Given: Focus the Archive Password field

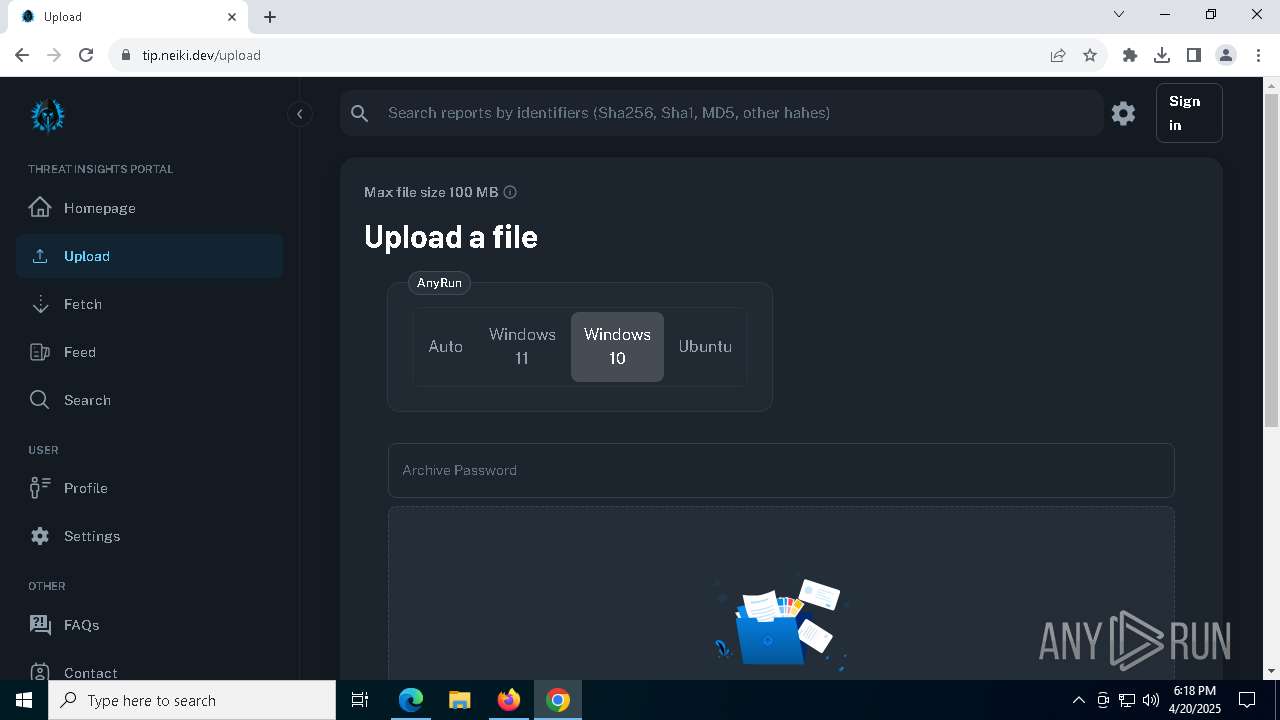Looking at the screenshot, I should pyautogui.click(x=781, y=470).
